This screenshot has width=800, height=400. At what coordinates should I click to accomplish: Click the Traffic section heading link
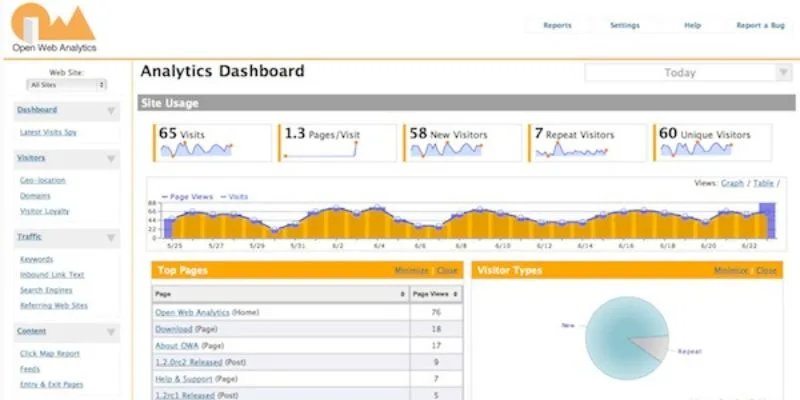pos(30,237)
